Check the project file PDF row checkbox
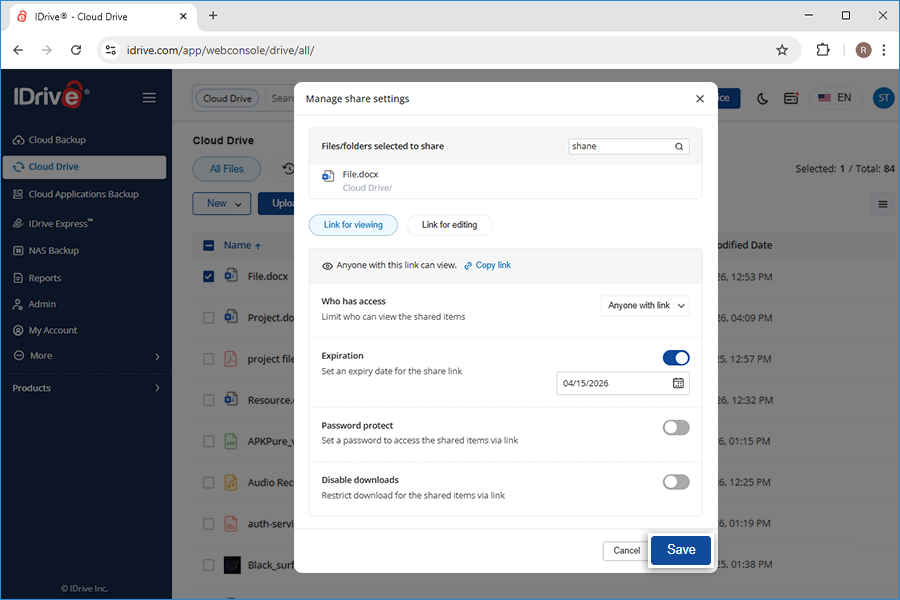This screenshot has width=900, height=600. (x=208, y=359)
